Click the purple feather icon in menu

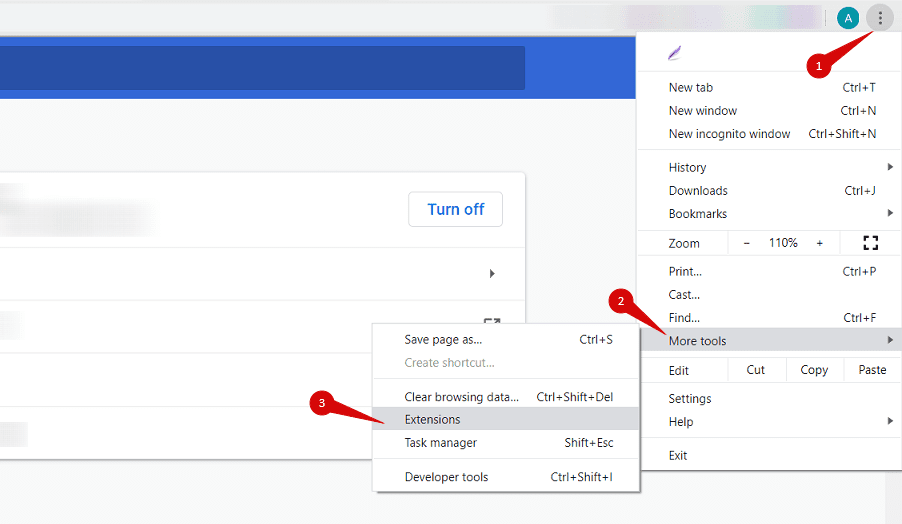tap(676, 53)
